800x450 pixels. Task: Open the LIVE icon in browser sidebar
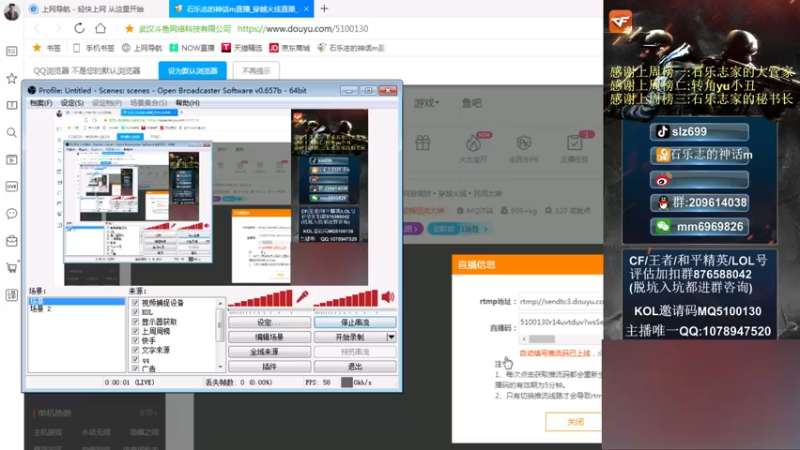(12, 186)
